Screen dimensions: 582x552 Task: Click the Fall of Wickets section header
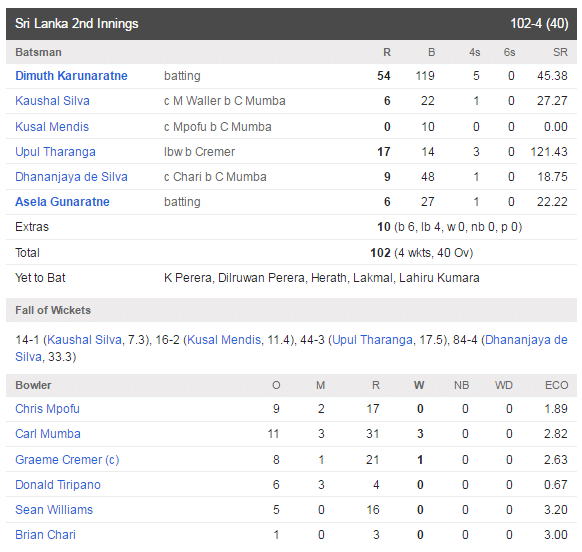291,310
